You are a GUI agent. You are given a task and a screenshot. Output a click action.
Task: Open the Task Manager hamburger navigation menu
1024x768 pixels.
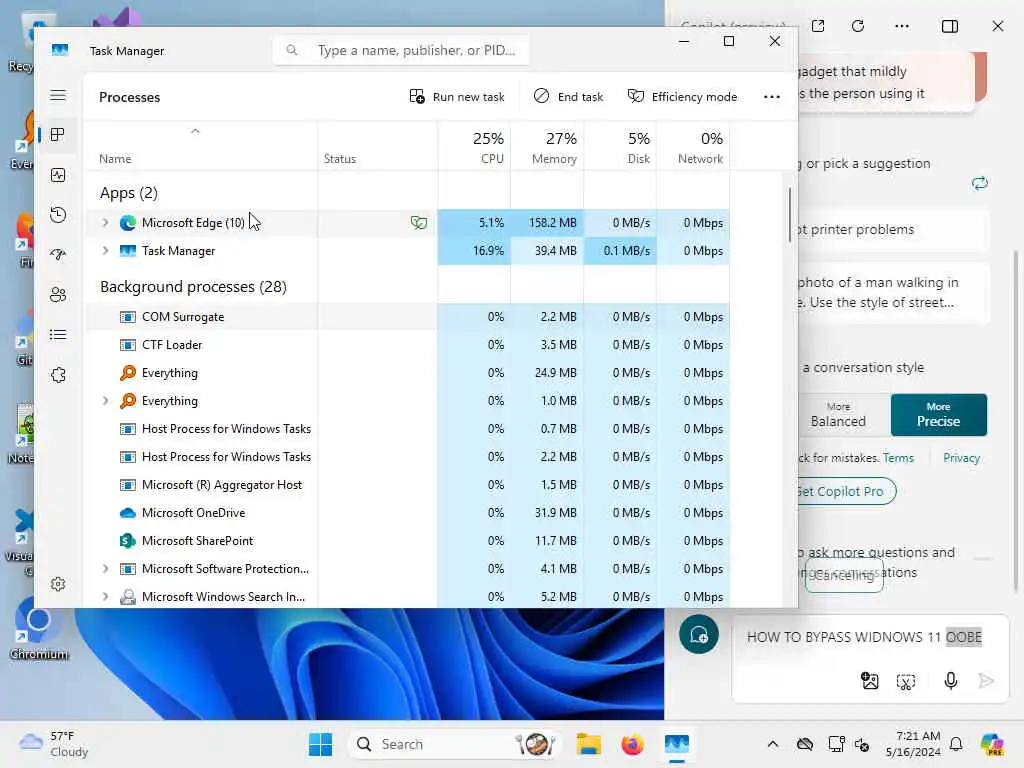click(58, 95)
